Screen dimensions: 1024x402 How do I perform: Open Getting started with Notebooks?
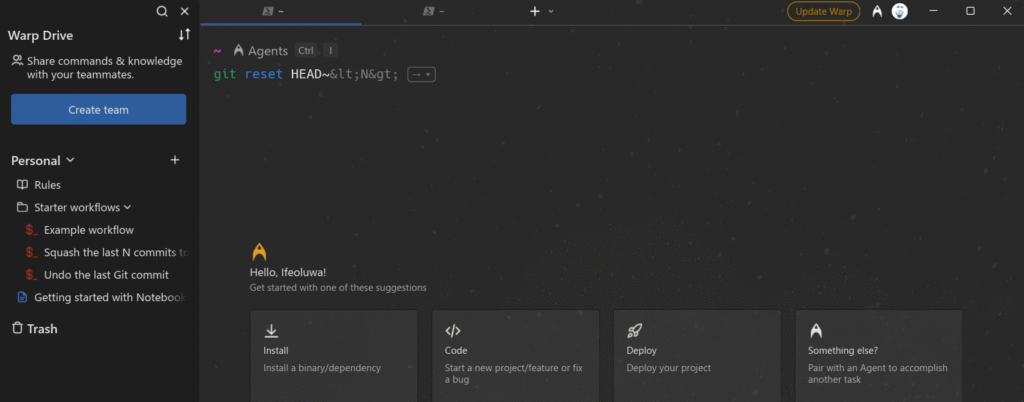click(x=110, y=297)
